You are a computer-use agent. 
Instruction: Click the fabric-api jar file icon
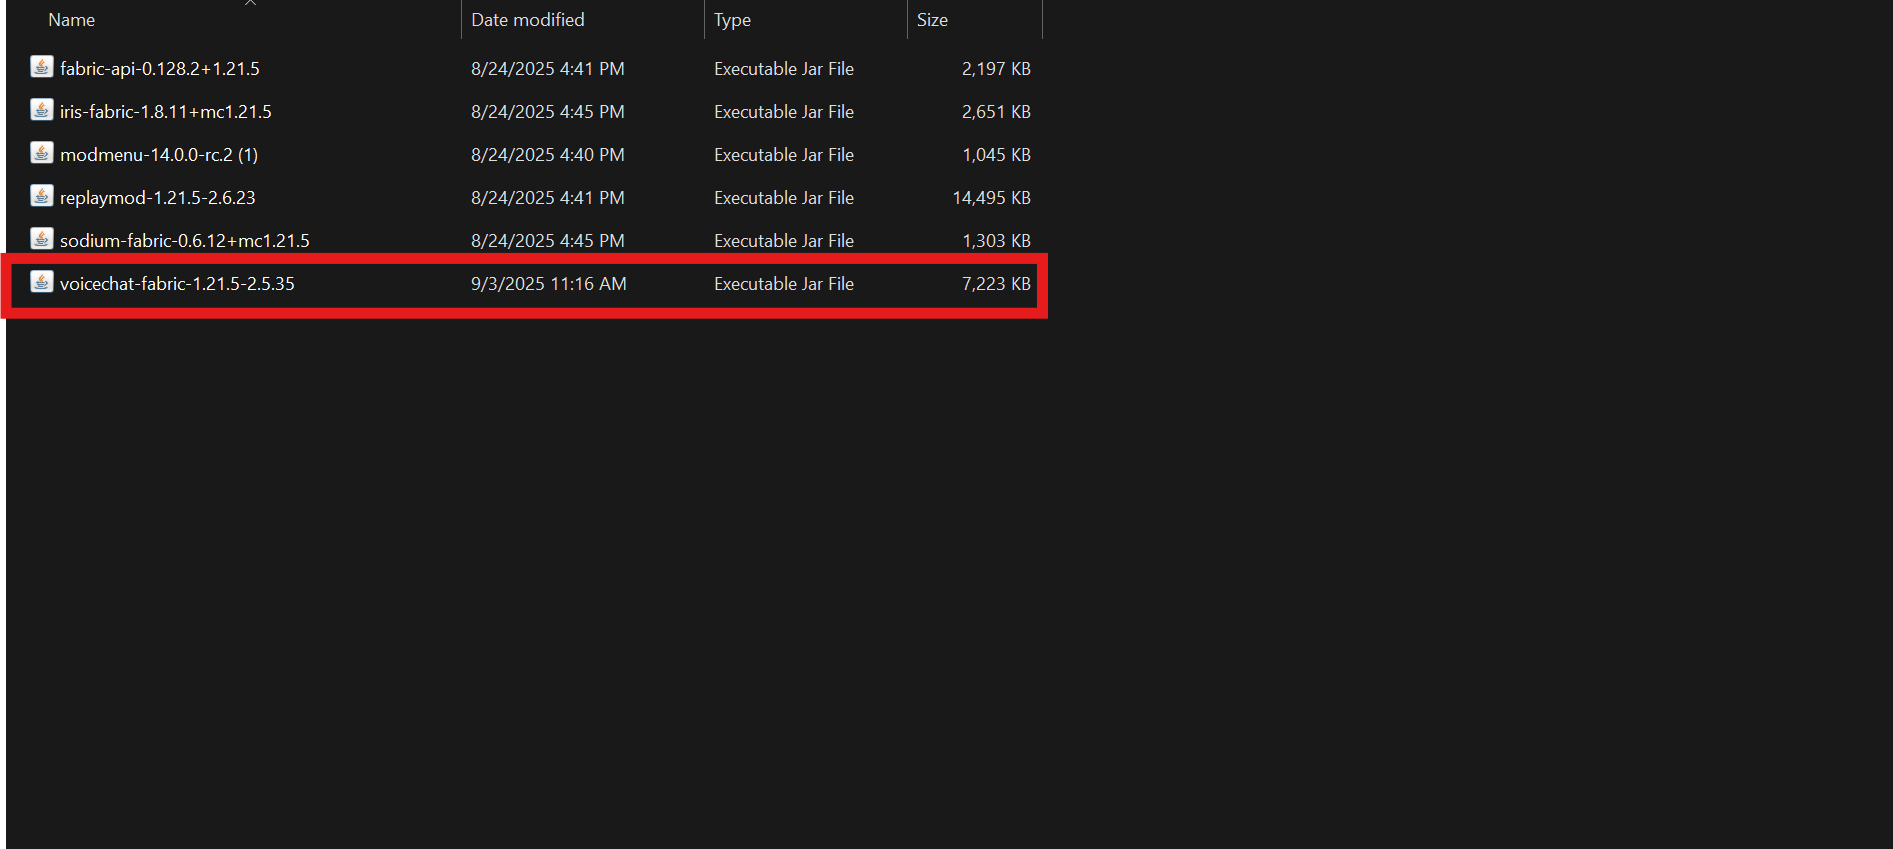[41, 67]
